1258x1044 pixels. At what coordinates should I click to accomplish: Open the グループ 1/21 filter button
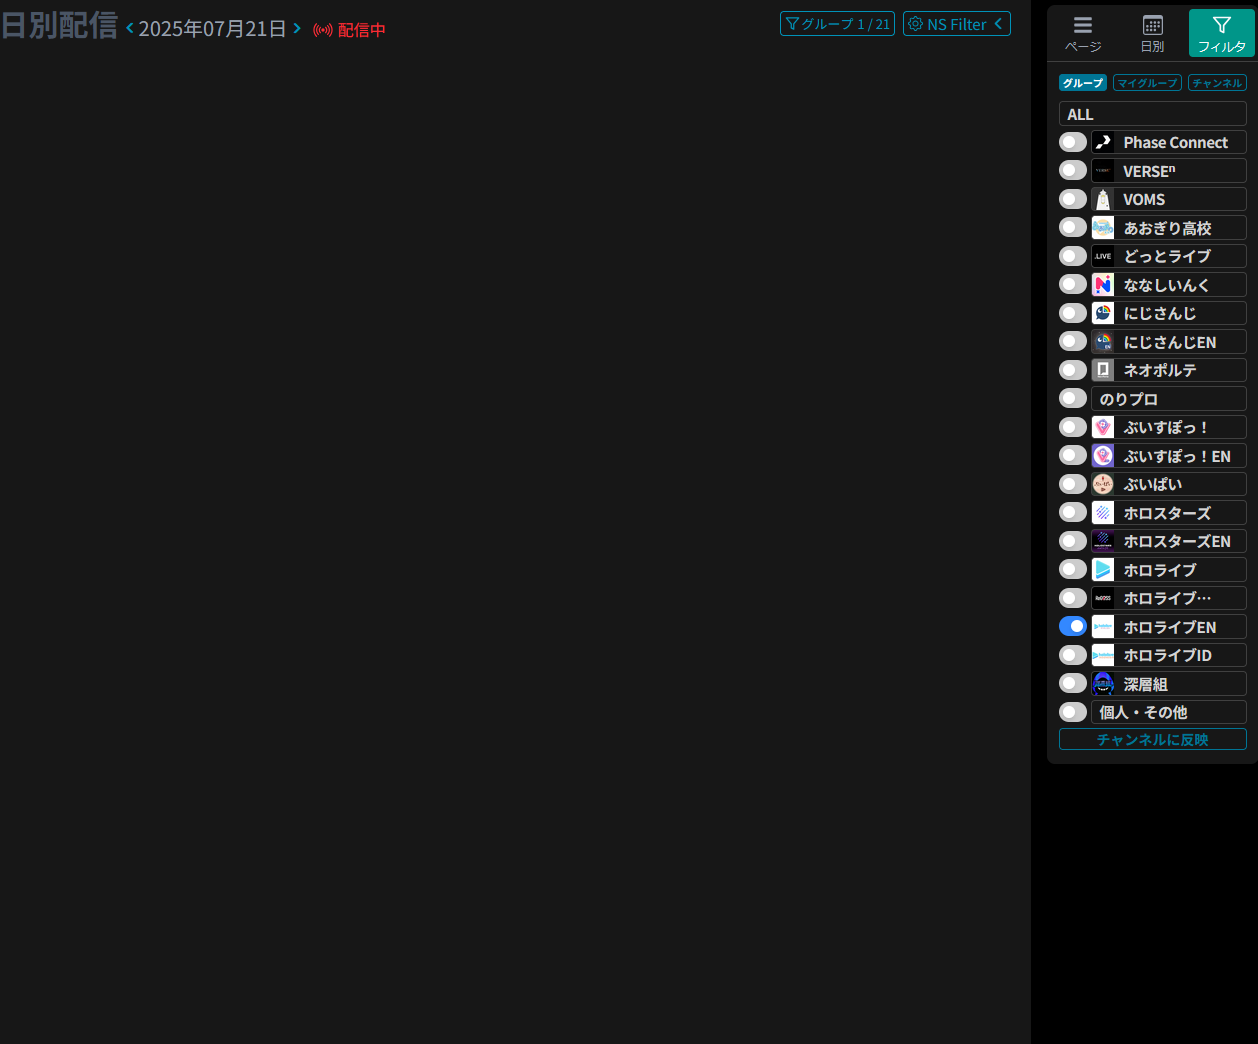coord(837,24)
